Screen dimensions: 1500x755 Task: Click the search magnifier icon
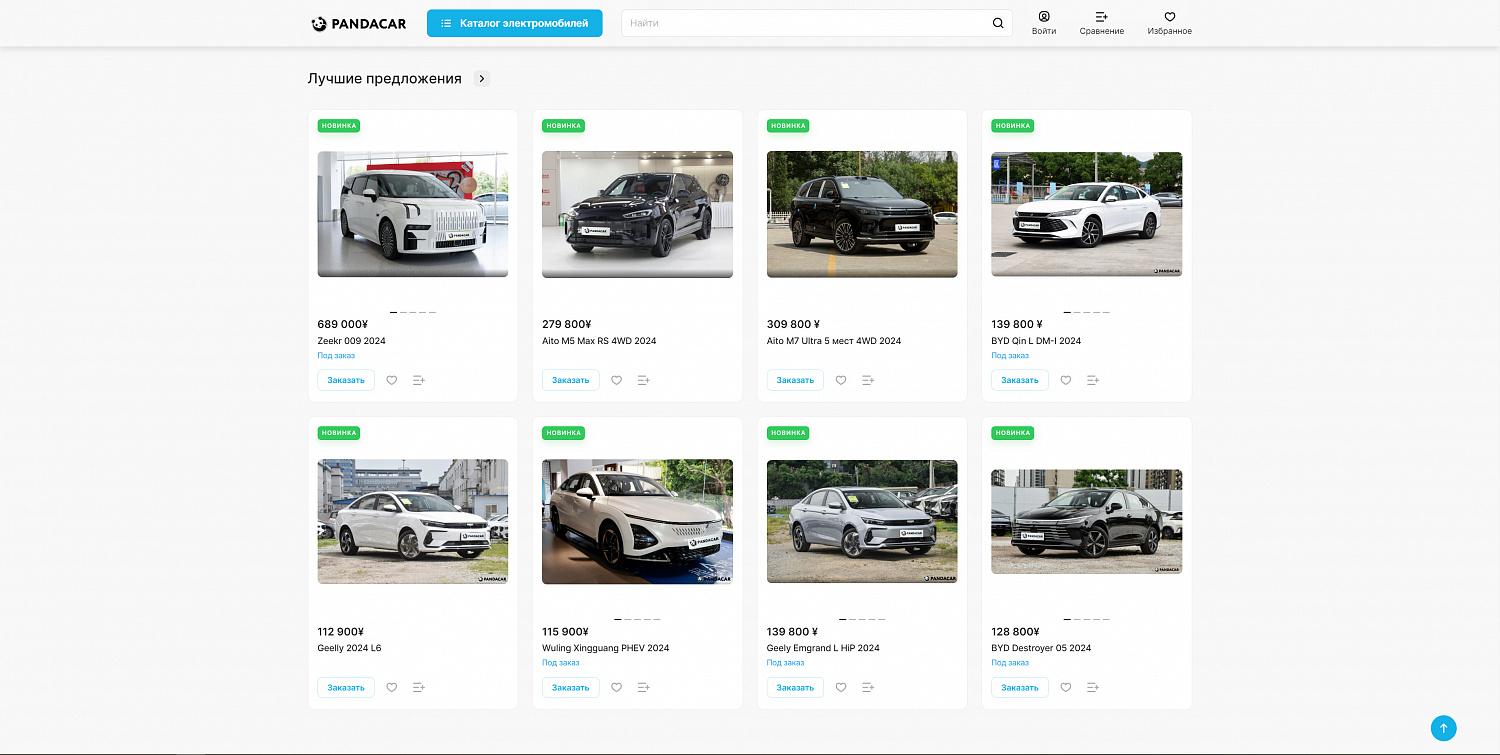(998, 23)
